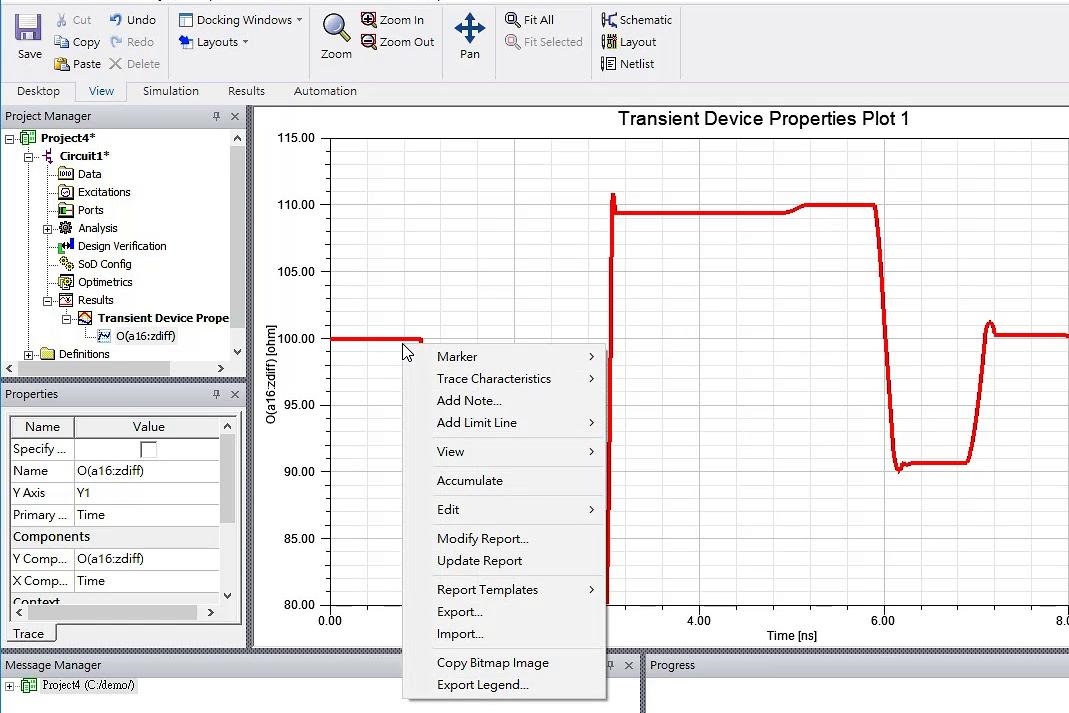Close the Properties panel

point(235,395)
